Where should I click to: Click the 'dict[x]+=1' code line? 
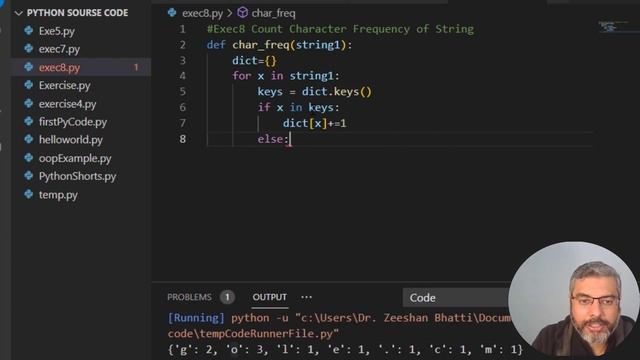pyautogui.click(x=315, y=123)
